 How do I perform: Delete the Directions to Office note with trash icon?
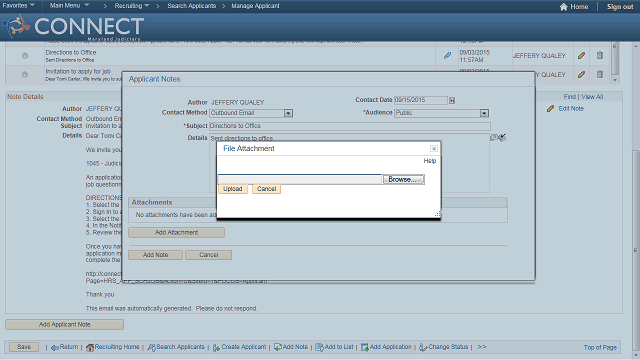point(600,55)
